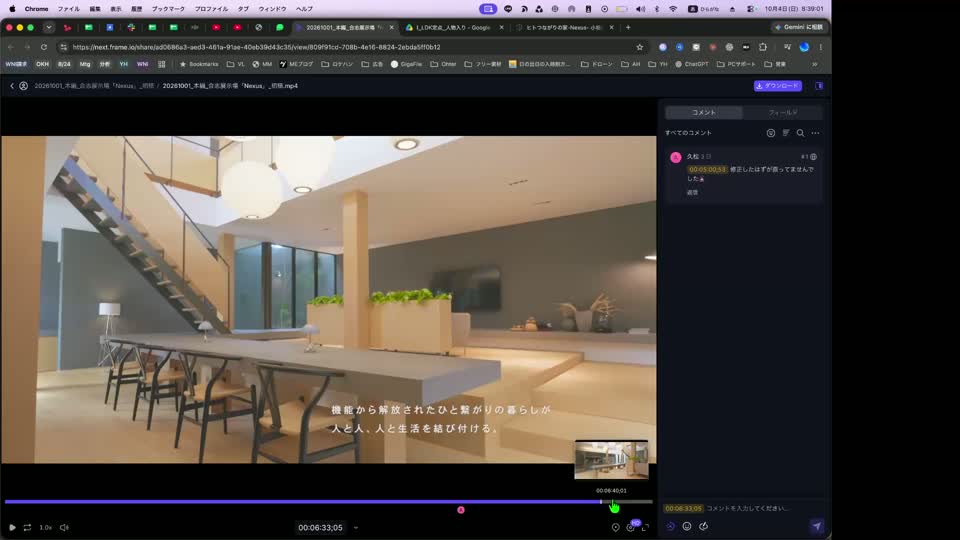Click the pink comment marker on timeline

click(461, 510)
